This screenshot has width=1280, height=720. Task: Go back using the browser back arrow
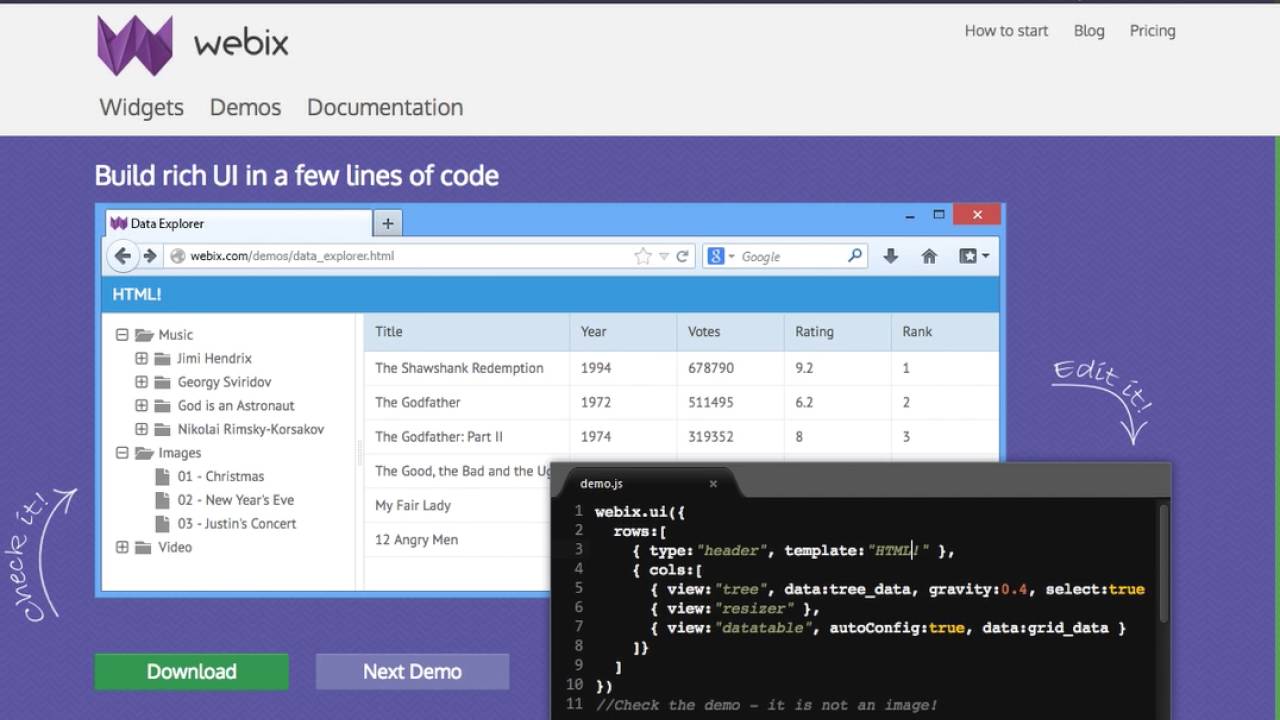pos(122,256)
